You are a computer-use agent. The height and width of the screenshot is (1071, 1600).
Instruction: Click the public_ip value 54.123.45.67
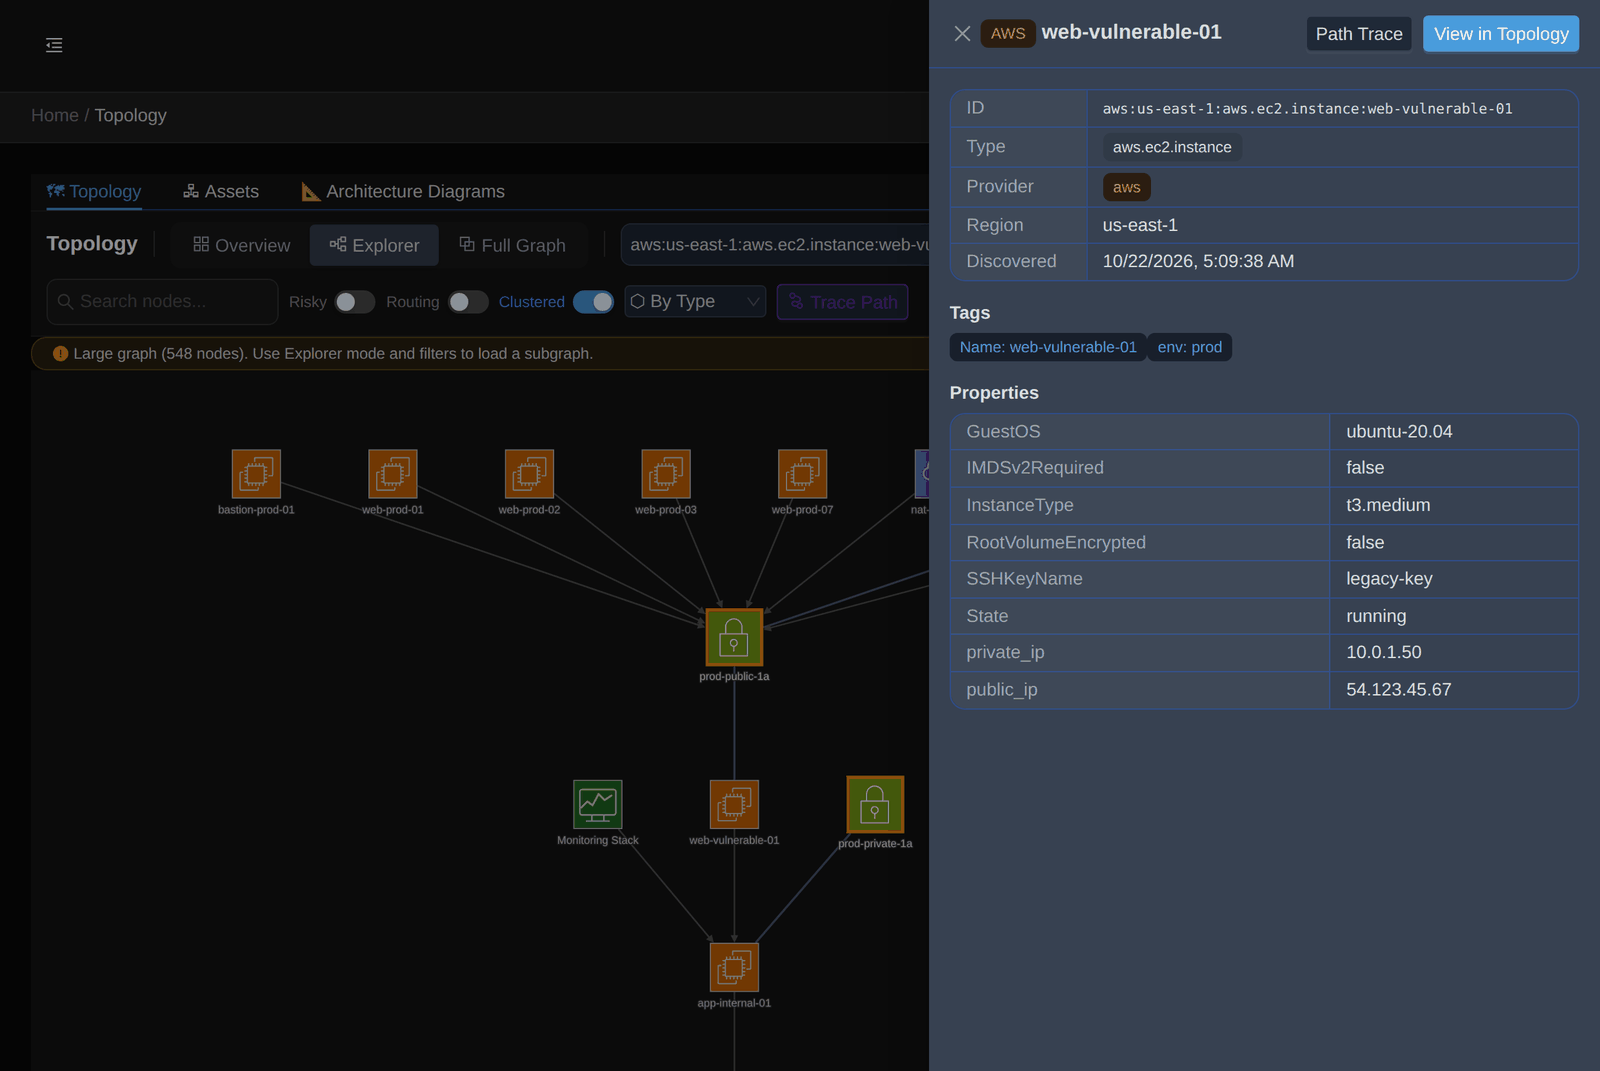1398,690
